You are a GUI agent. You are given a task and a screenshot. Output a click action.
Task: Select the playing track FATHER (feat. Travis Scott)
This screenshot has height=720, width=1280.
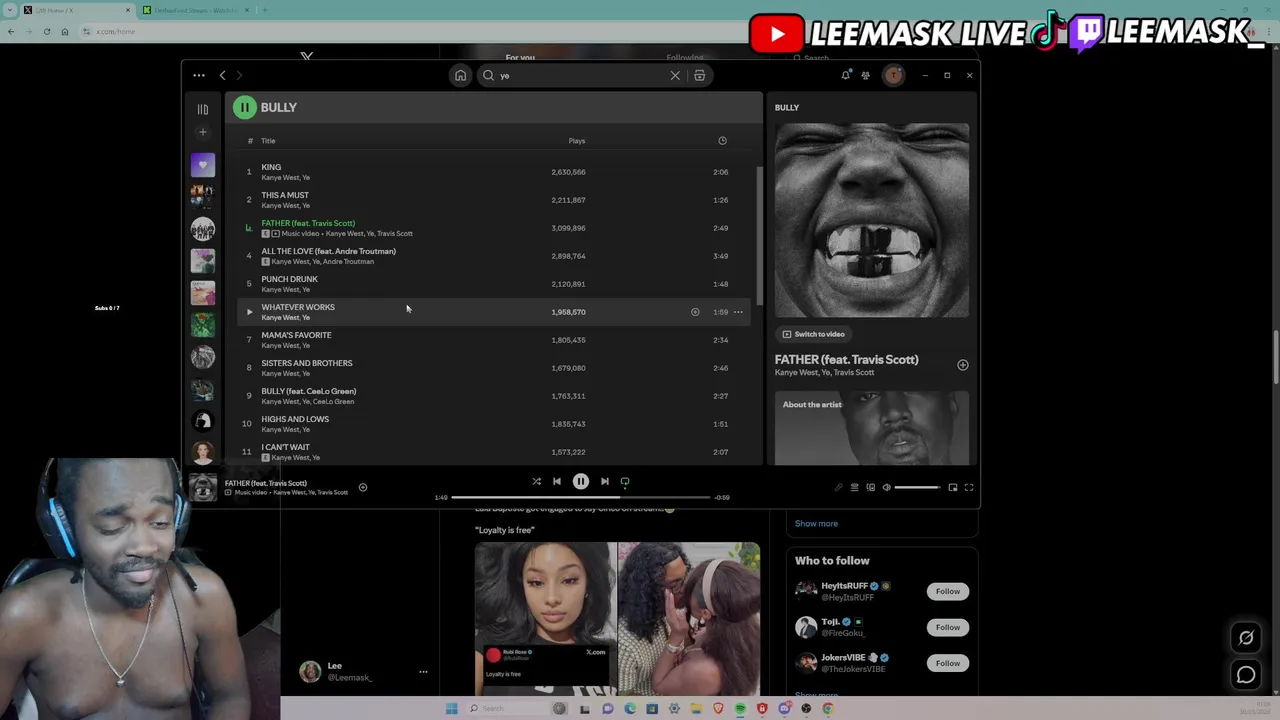(495, 228)
